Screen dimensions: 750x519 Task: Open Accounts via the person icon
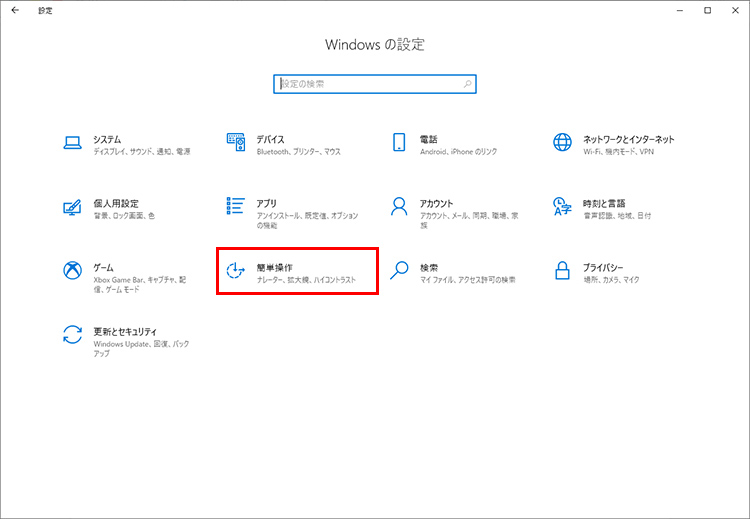[x=399, y=207]
